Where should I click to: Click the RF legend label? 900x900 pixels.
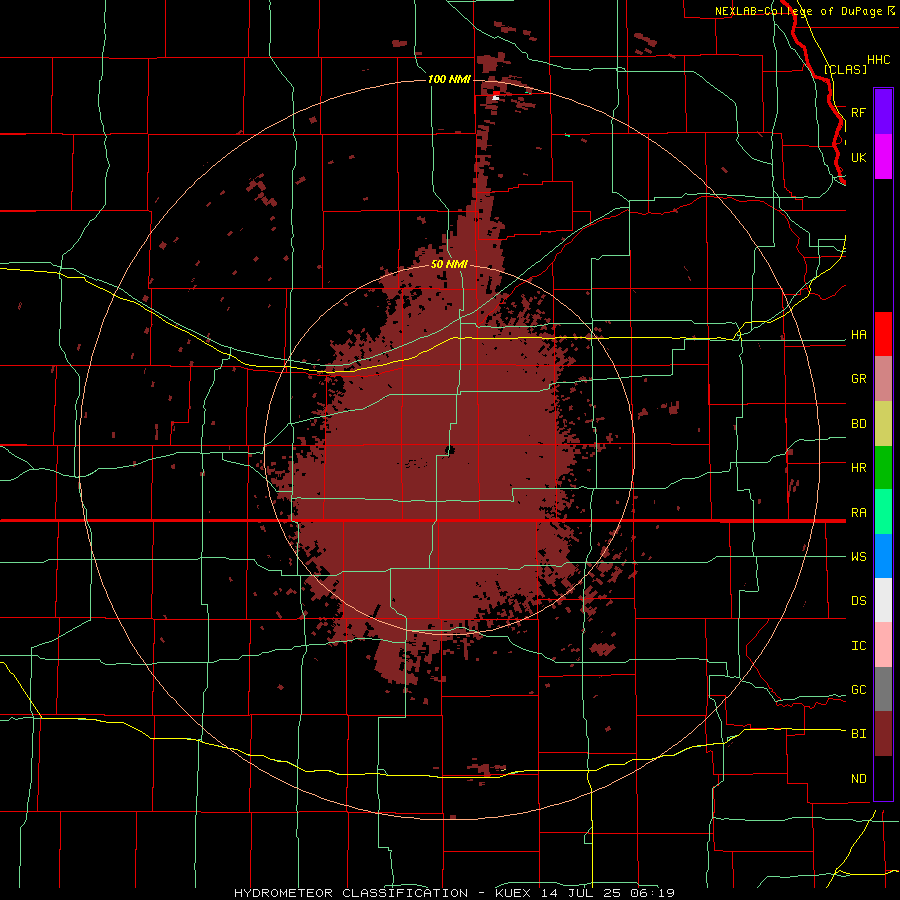[859, 112]
